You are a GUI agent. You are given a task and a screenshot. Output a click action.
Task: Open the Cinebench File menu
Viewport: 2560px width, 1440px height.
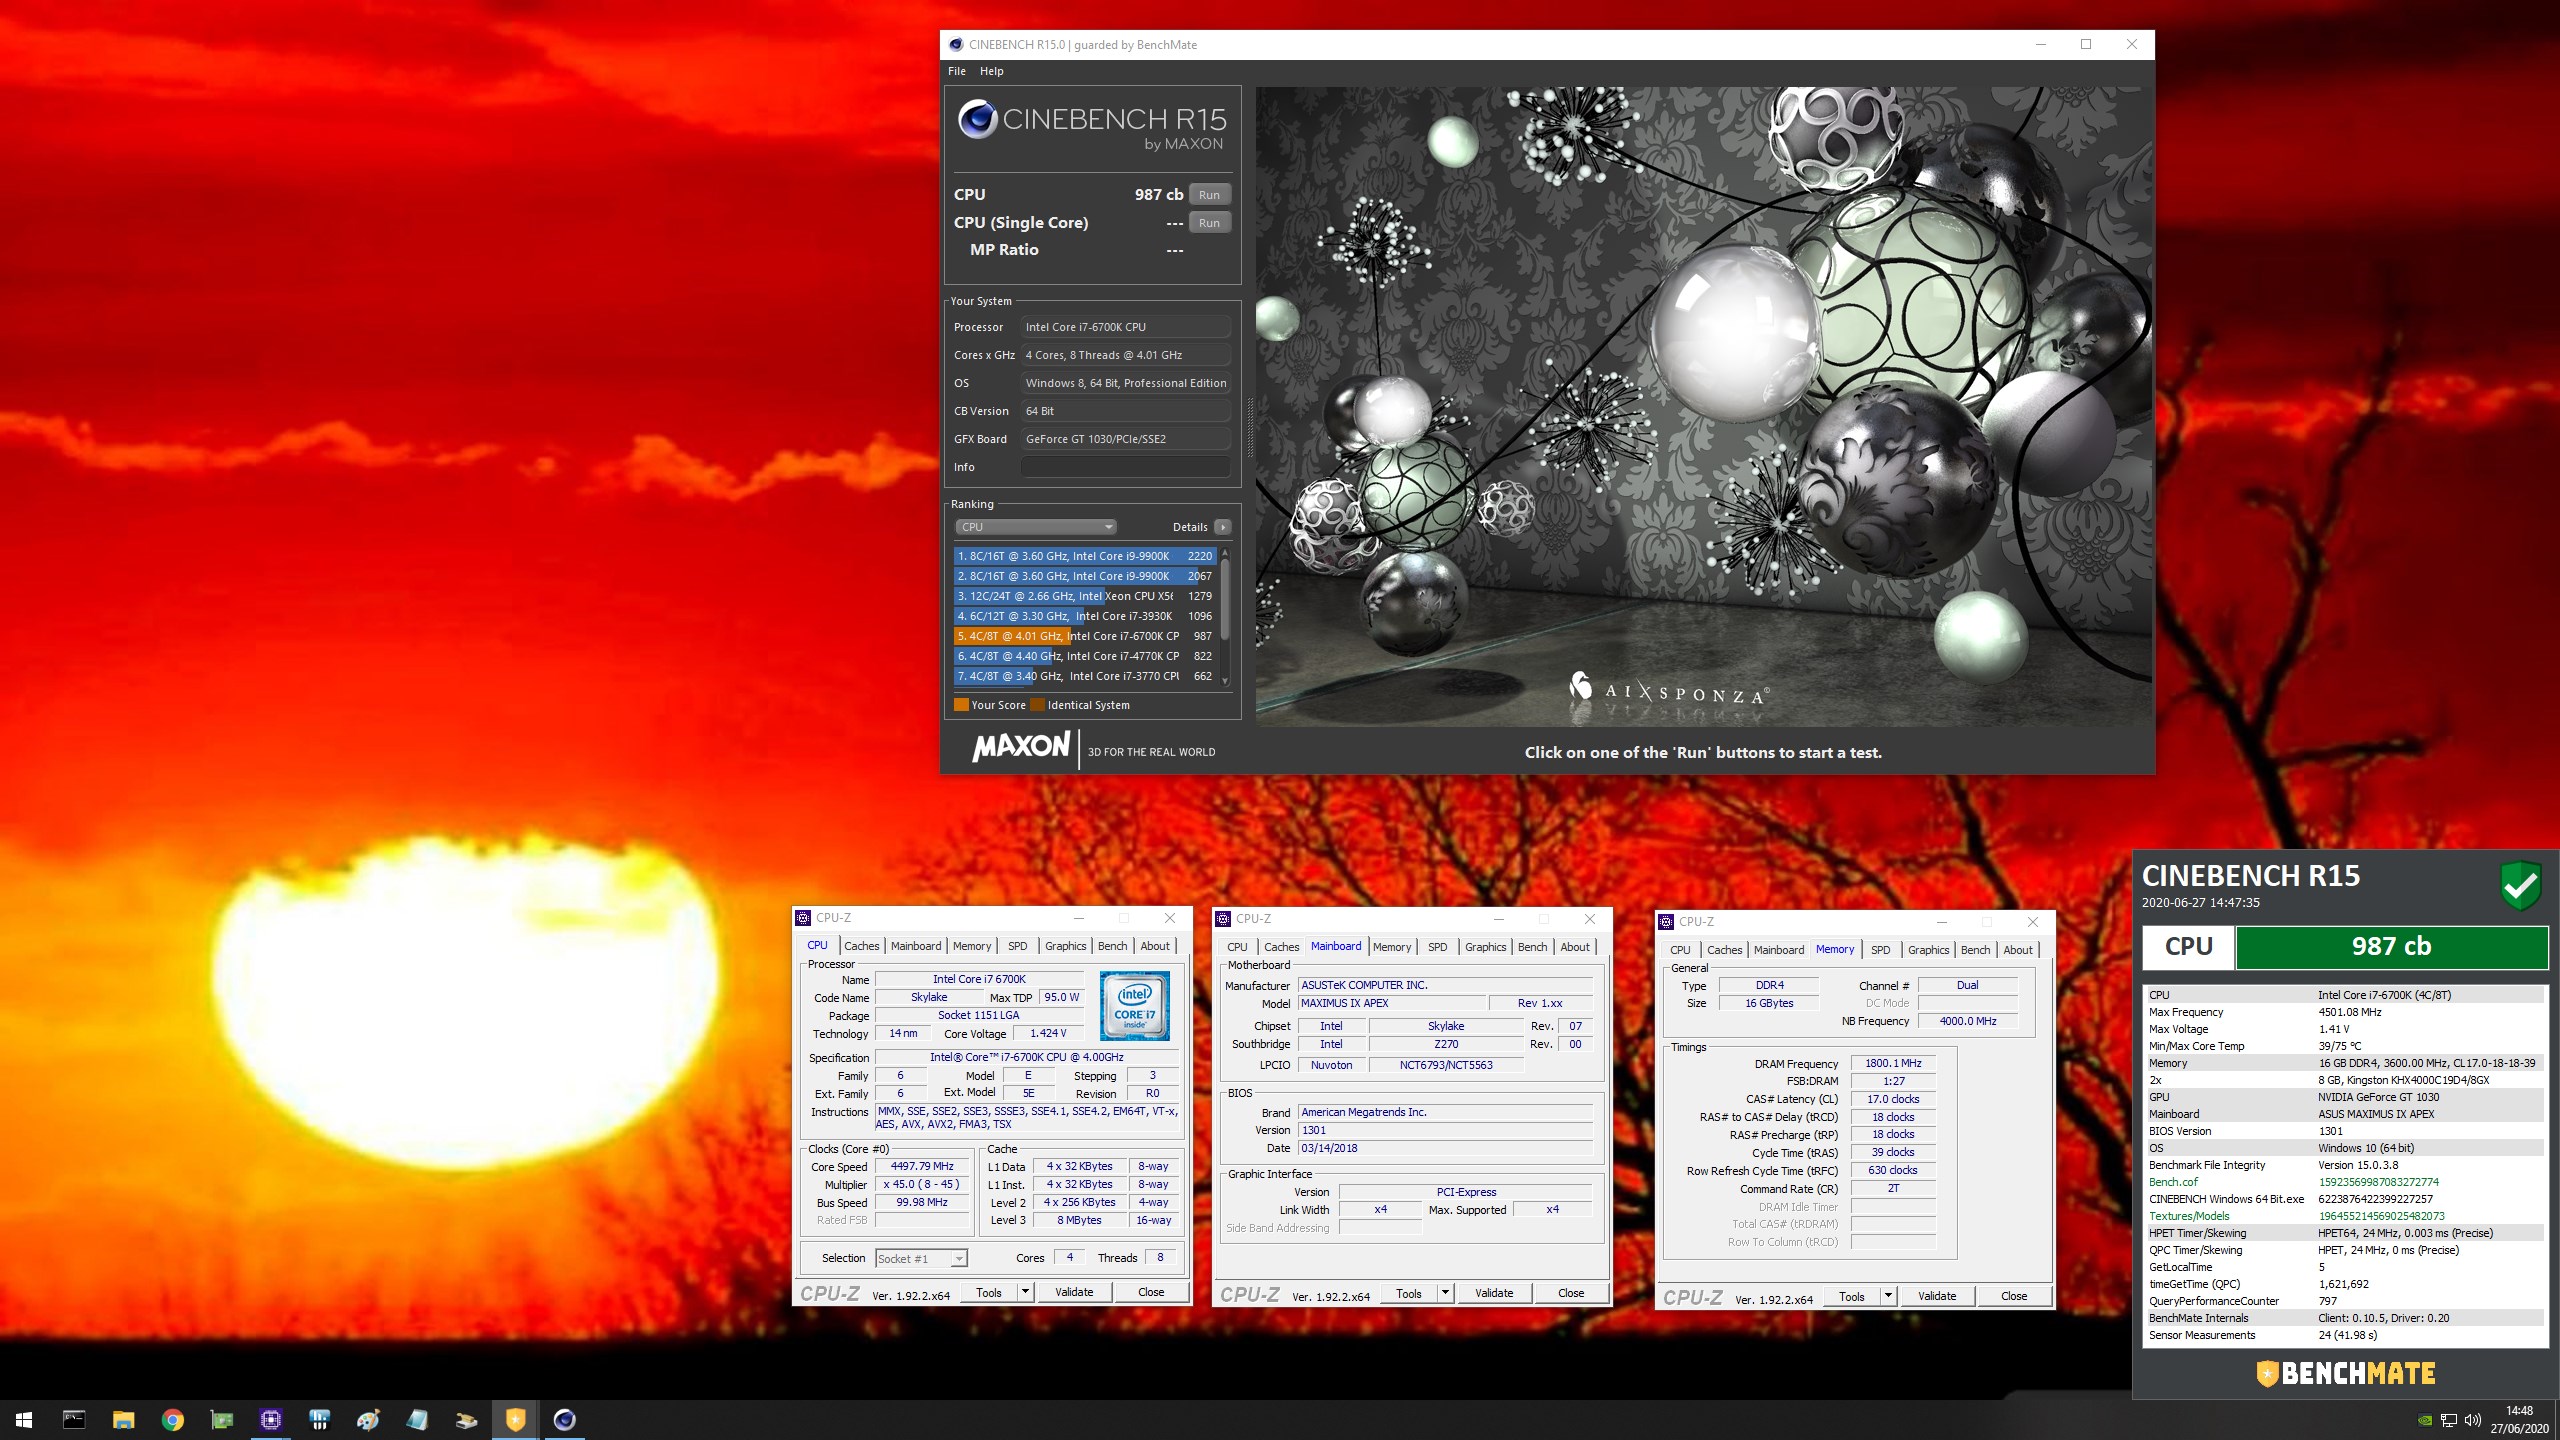[957, 71]
